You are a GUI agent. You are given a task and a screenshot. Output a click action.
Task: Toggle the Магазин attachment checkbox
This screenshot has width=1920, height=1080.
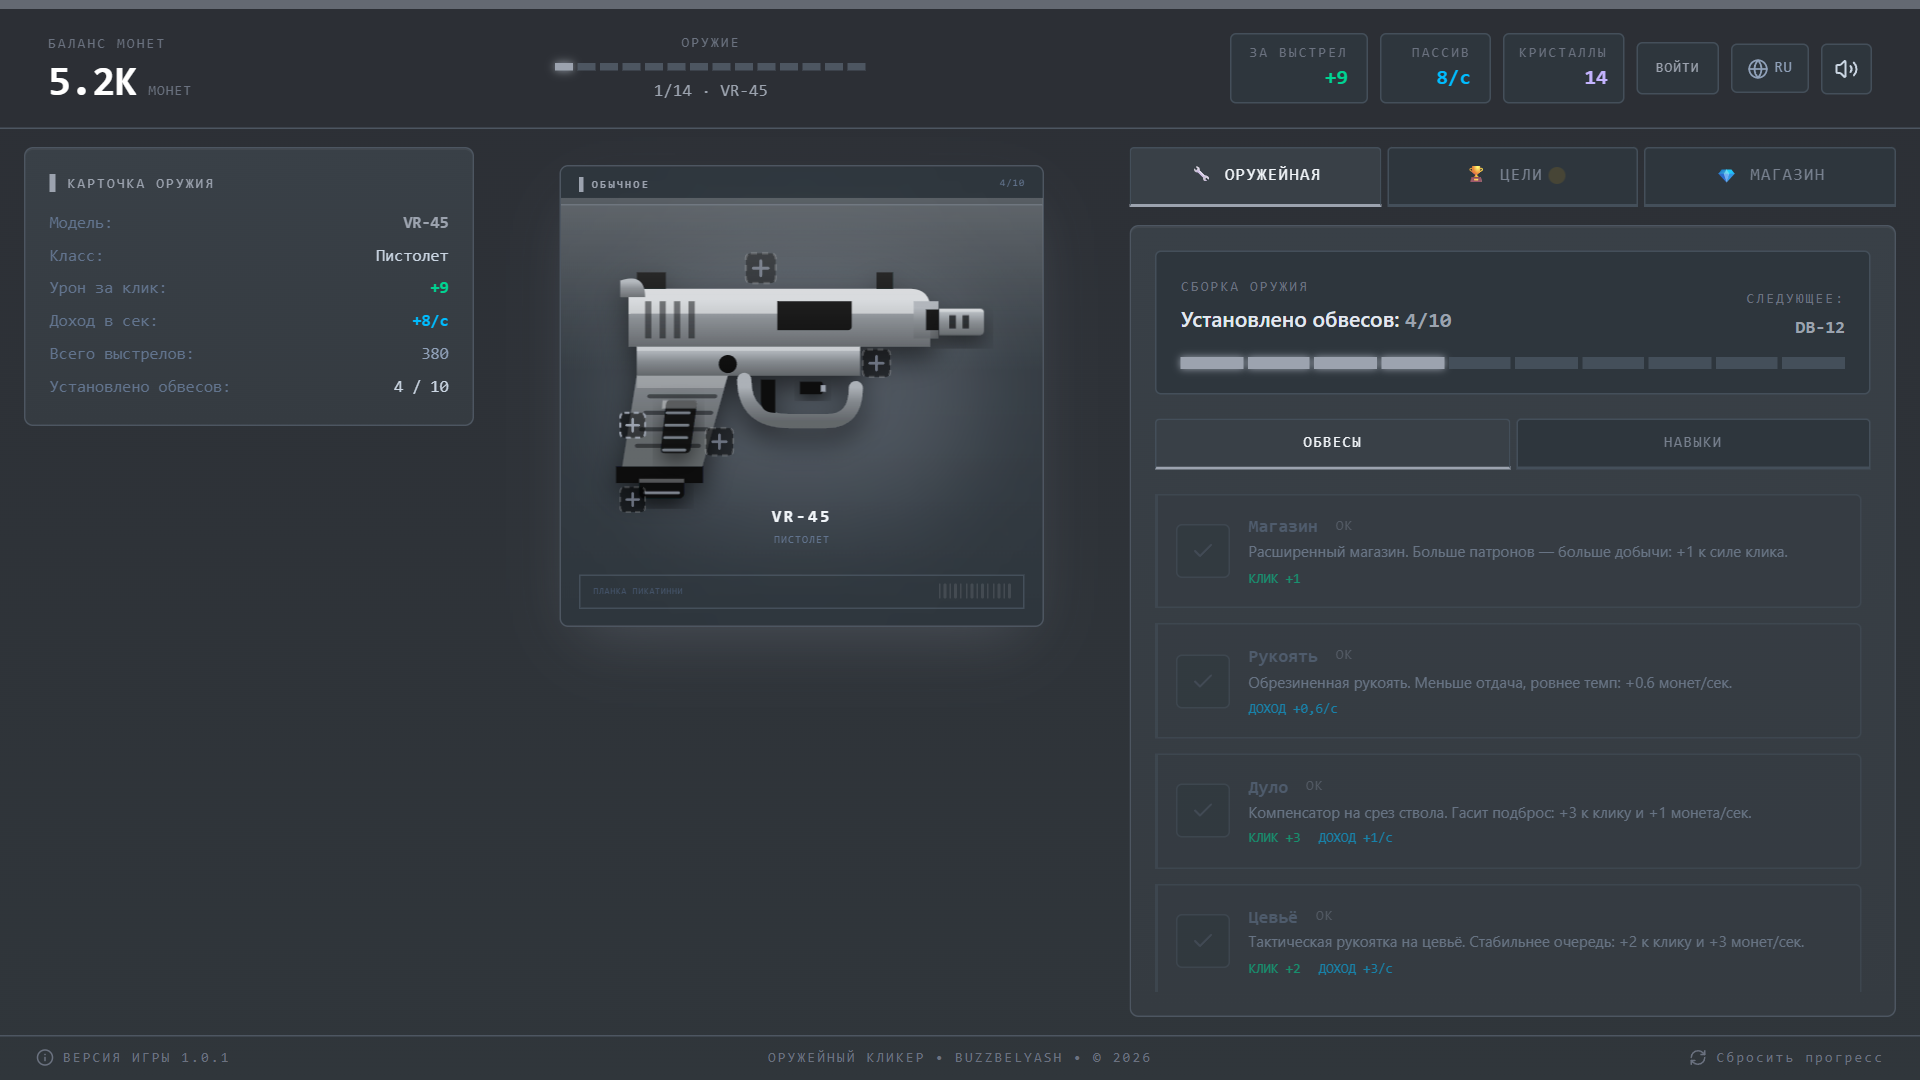[x=1203, y=551]
